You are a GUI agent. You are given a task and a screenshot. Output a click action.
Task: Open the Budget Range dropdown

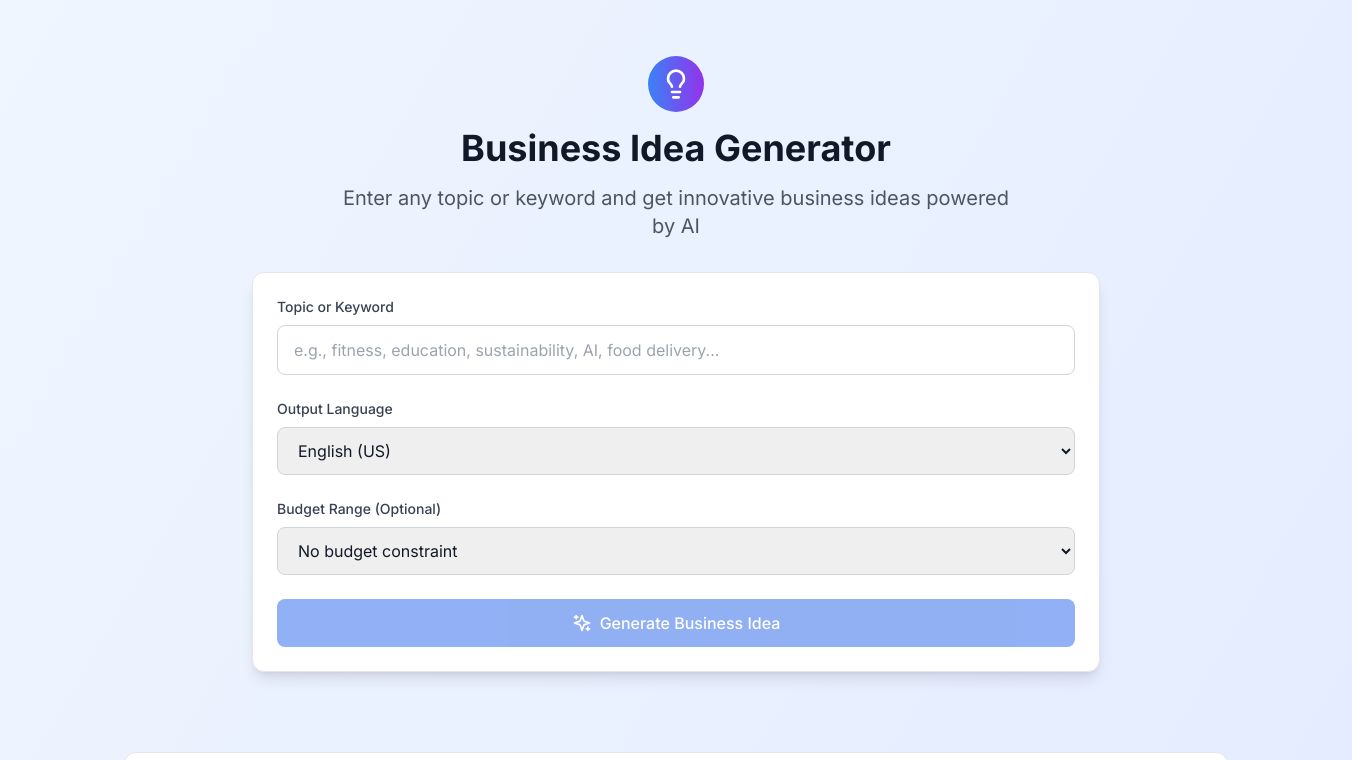(676, 551)
